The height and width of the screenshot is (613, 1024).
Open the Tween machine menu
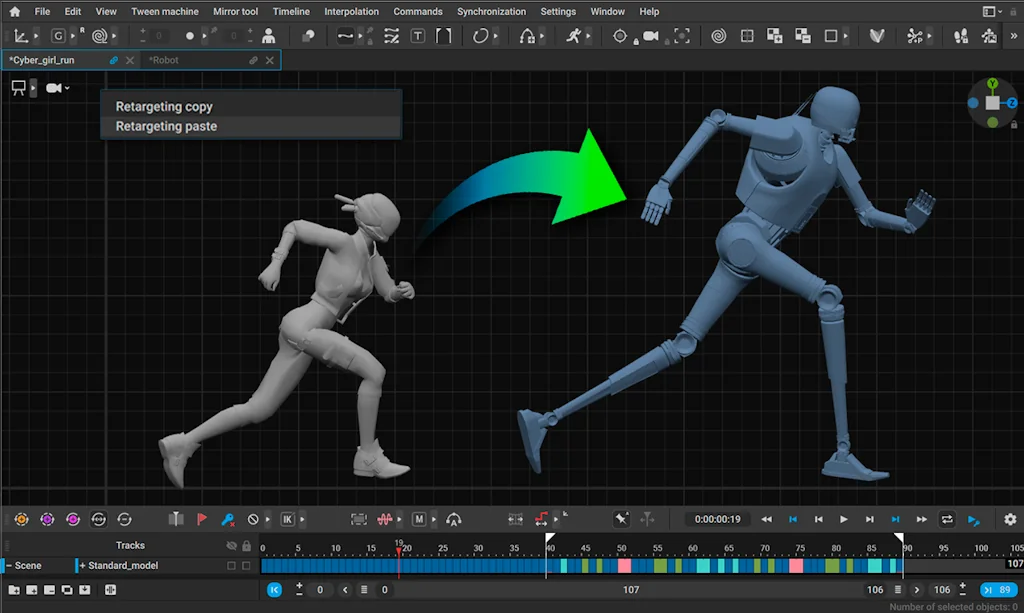165,11
